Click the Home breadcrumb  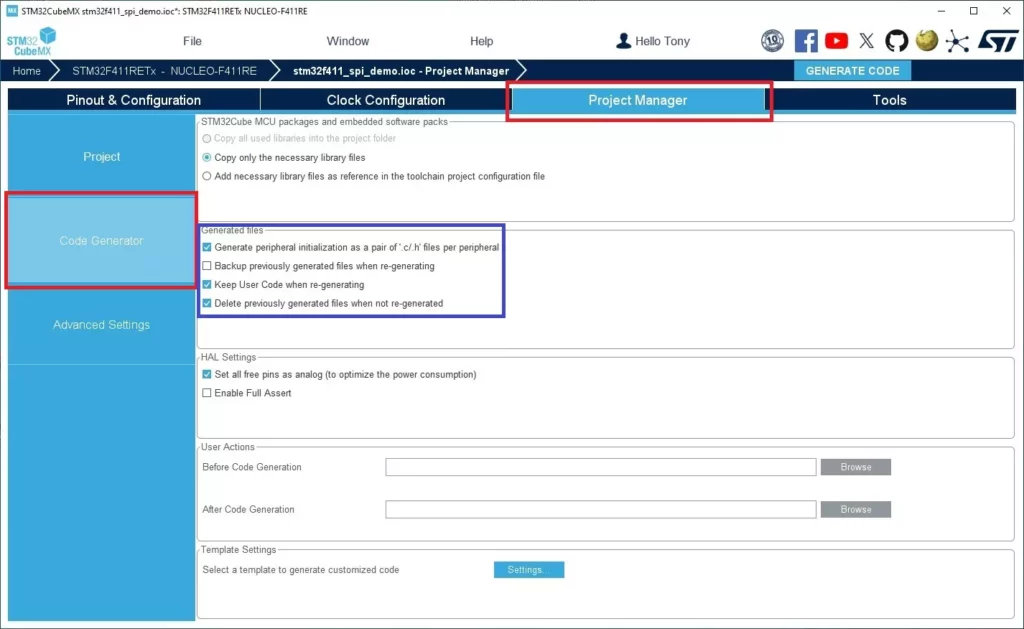27,71
